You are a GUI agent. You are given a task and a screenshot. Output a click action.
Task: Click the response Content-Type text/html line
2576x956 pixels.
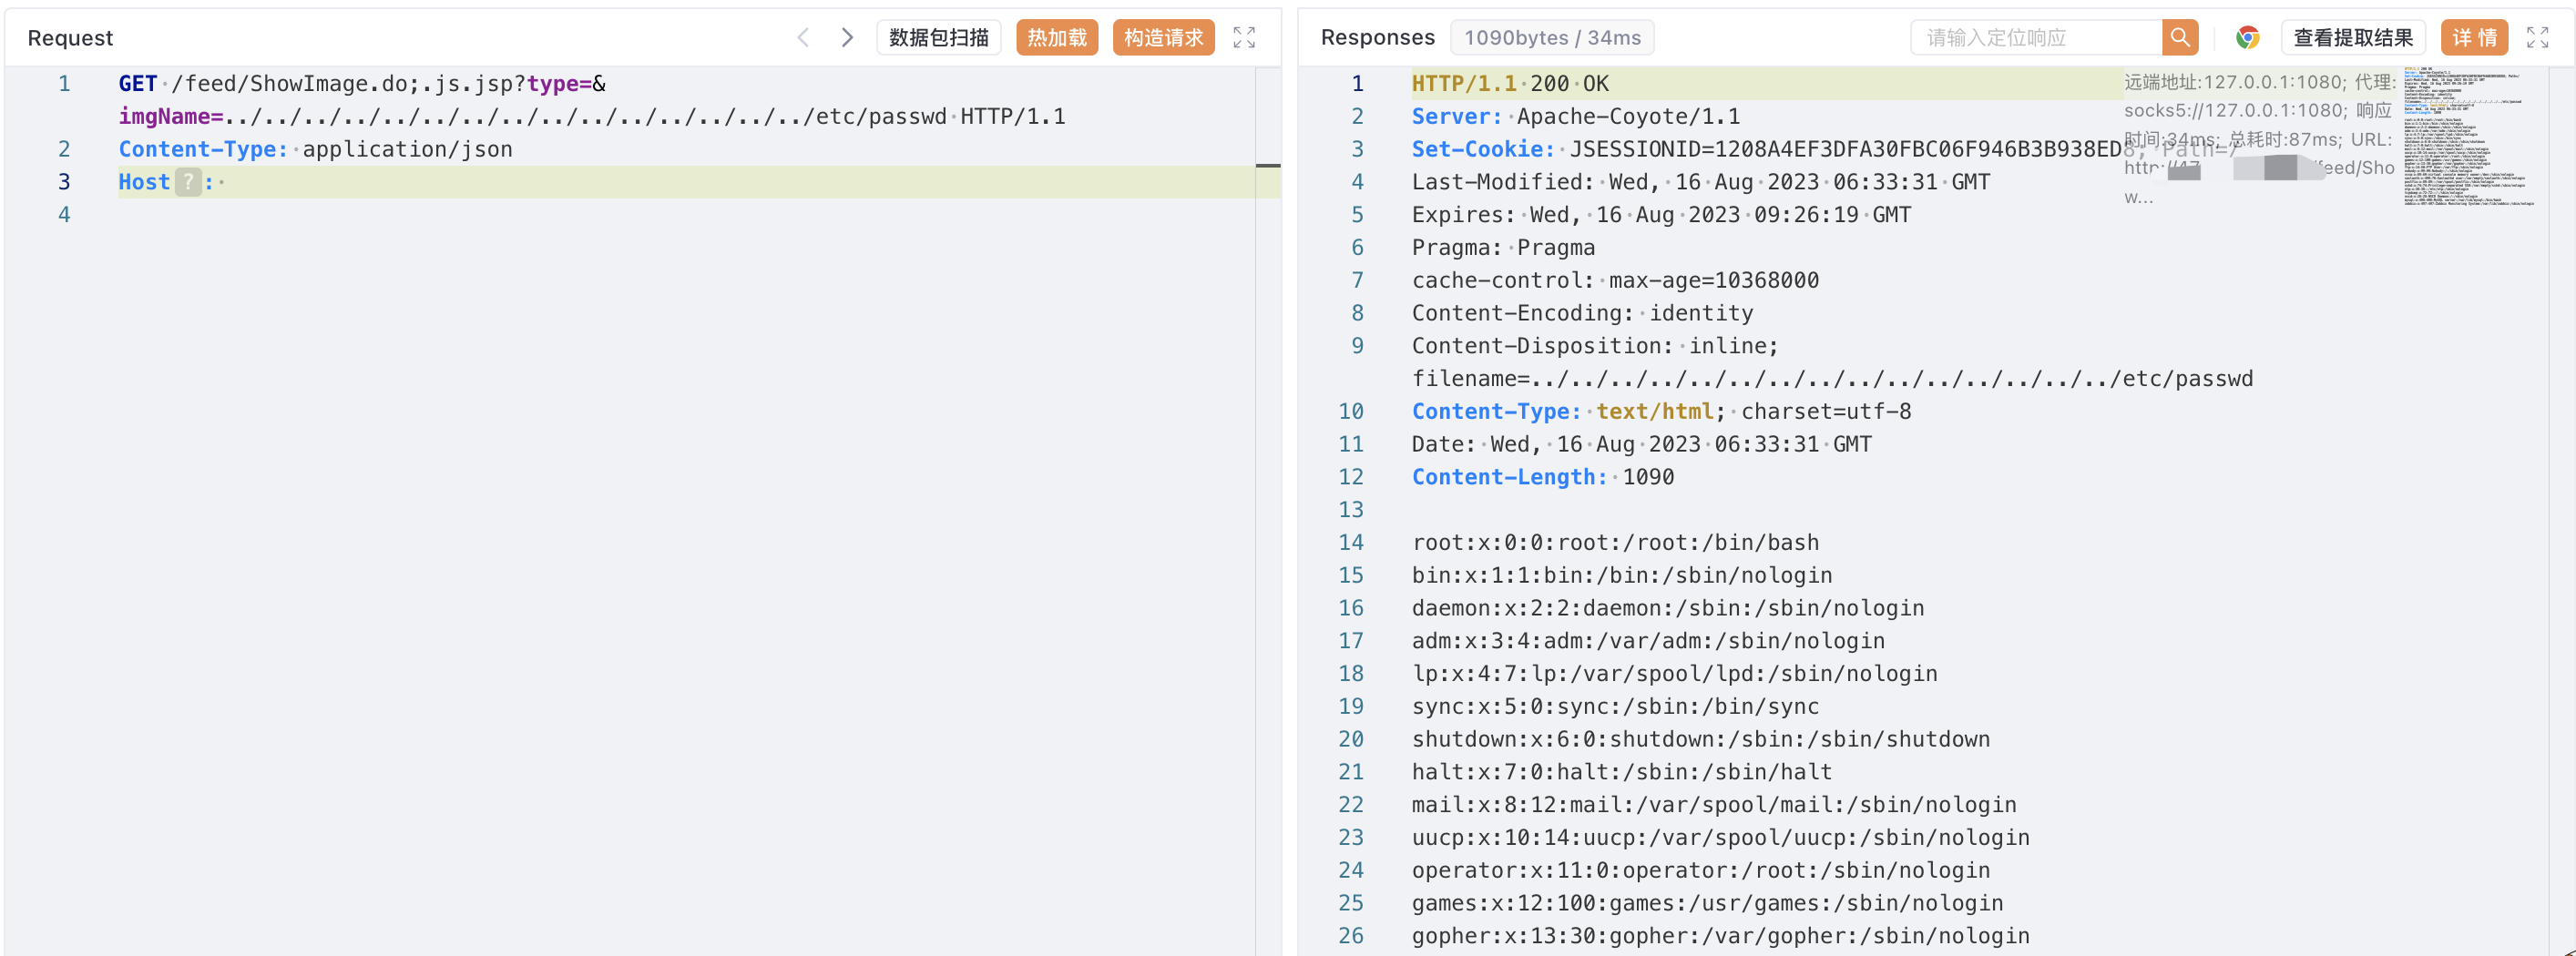1661,412
